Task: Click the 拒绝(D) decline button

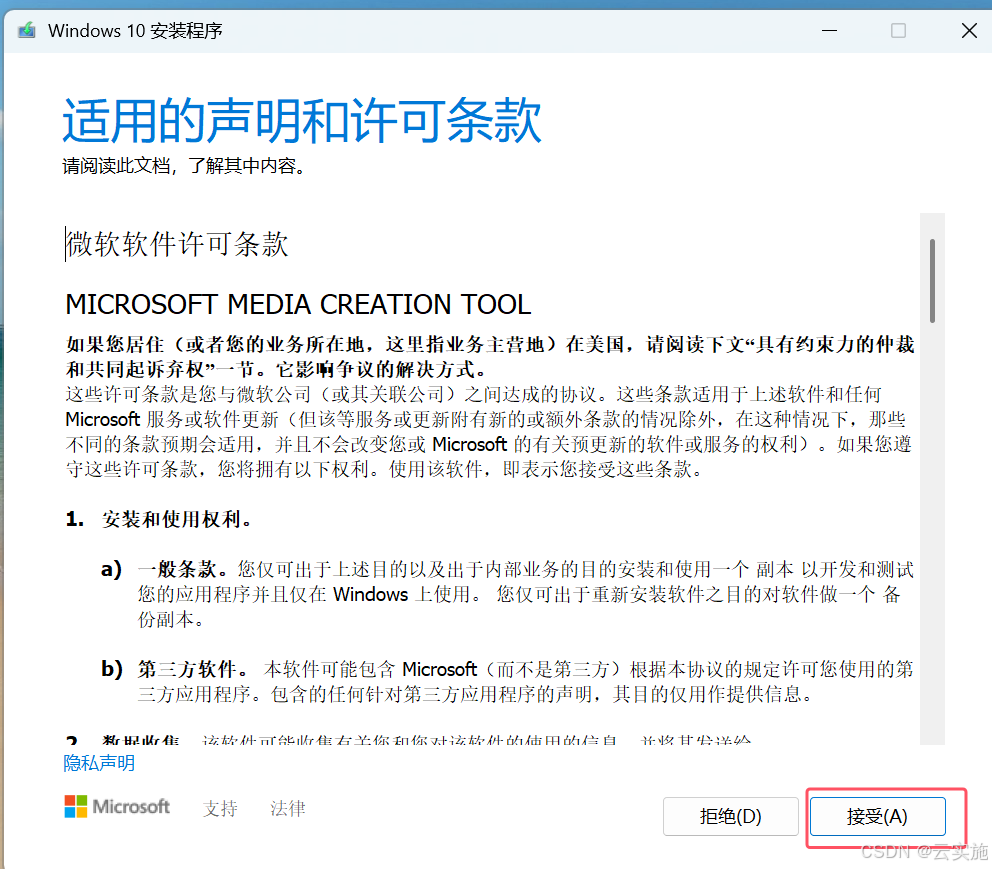Action: point(731,817)
